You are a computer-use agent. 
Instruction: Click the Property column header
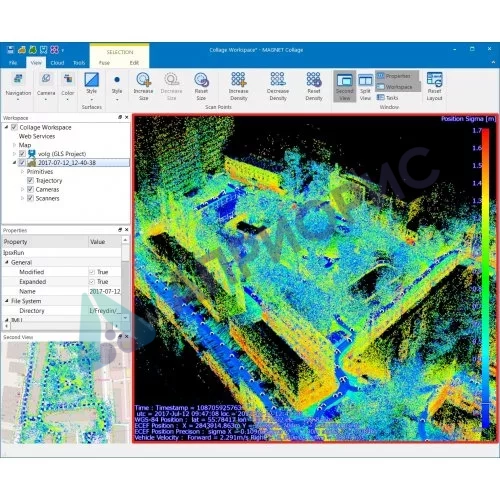pyautogui.click(x=45, y=242)
